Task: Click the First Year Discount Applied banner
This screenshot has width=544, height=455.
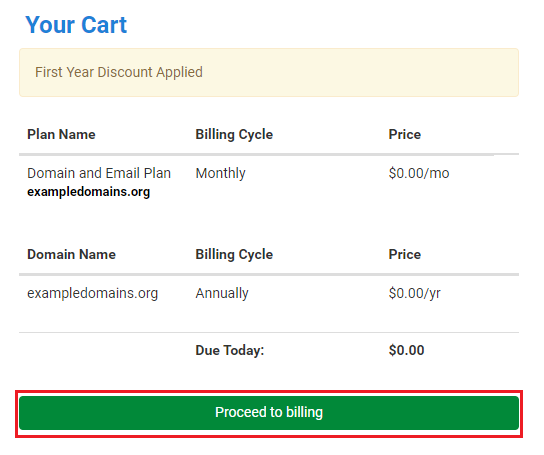Action: coord(269,73)
